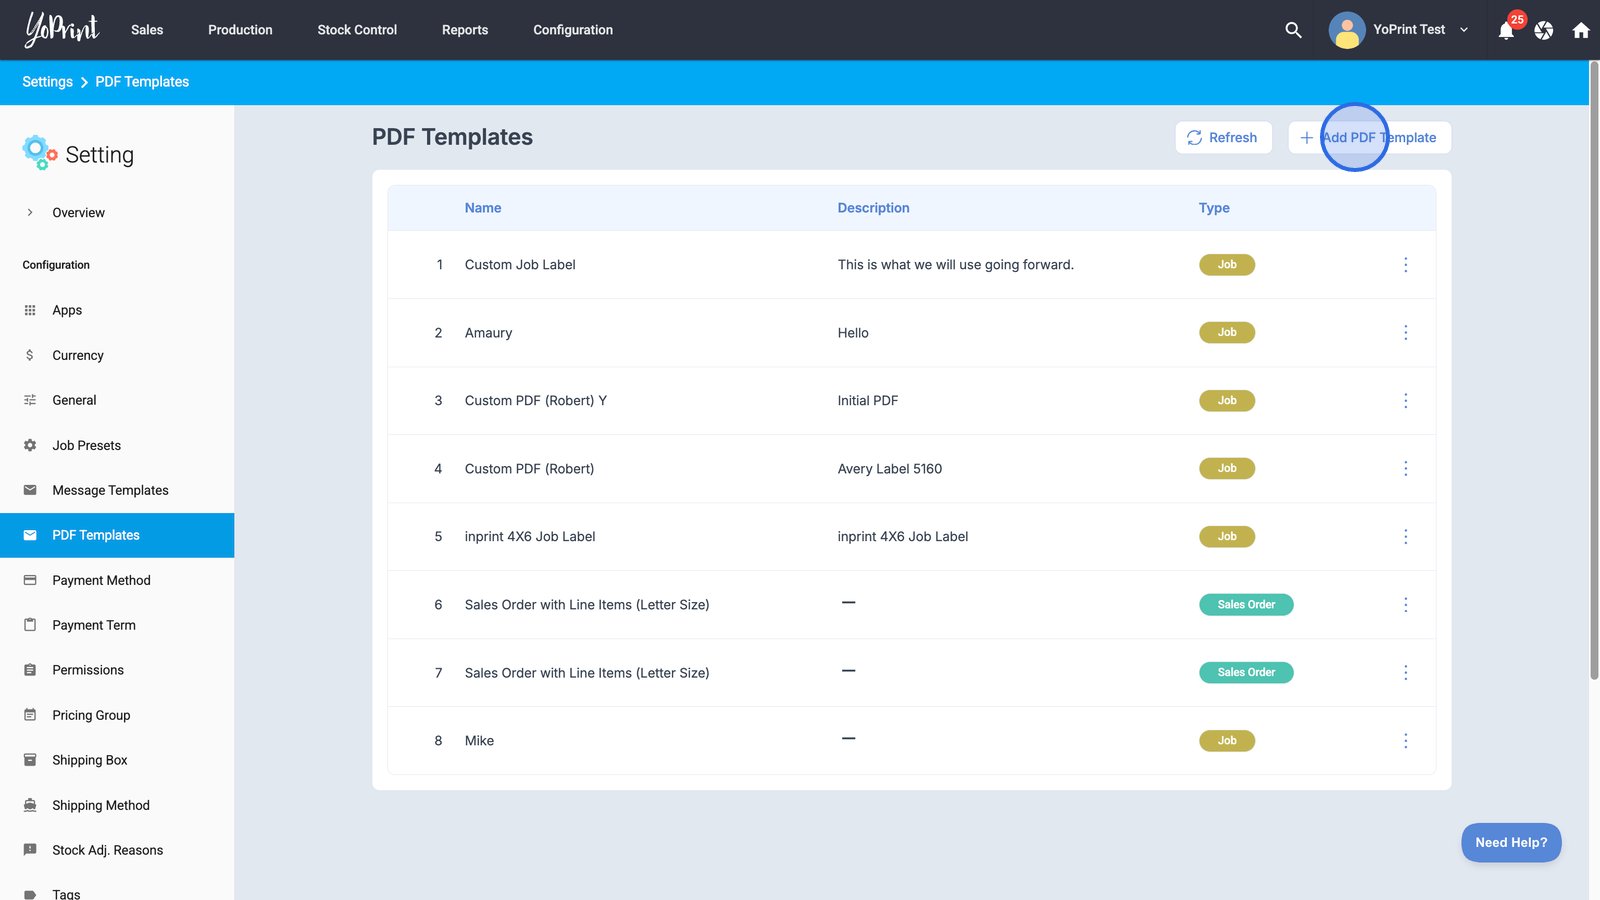Go to Settings breadcrumb link

(47, 82)
